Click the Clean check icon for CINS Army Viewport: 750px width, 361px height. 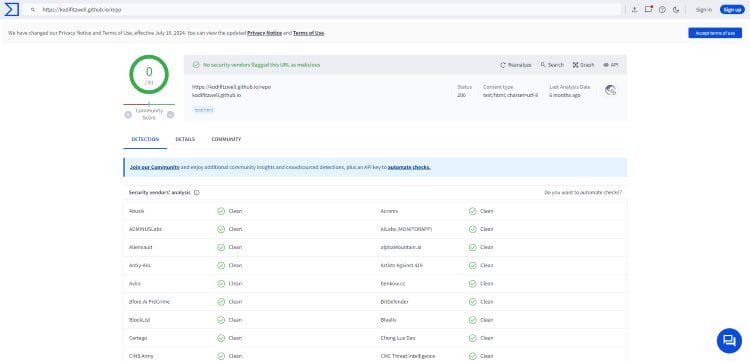click(221, 356)
